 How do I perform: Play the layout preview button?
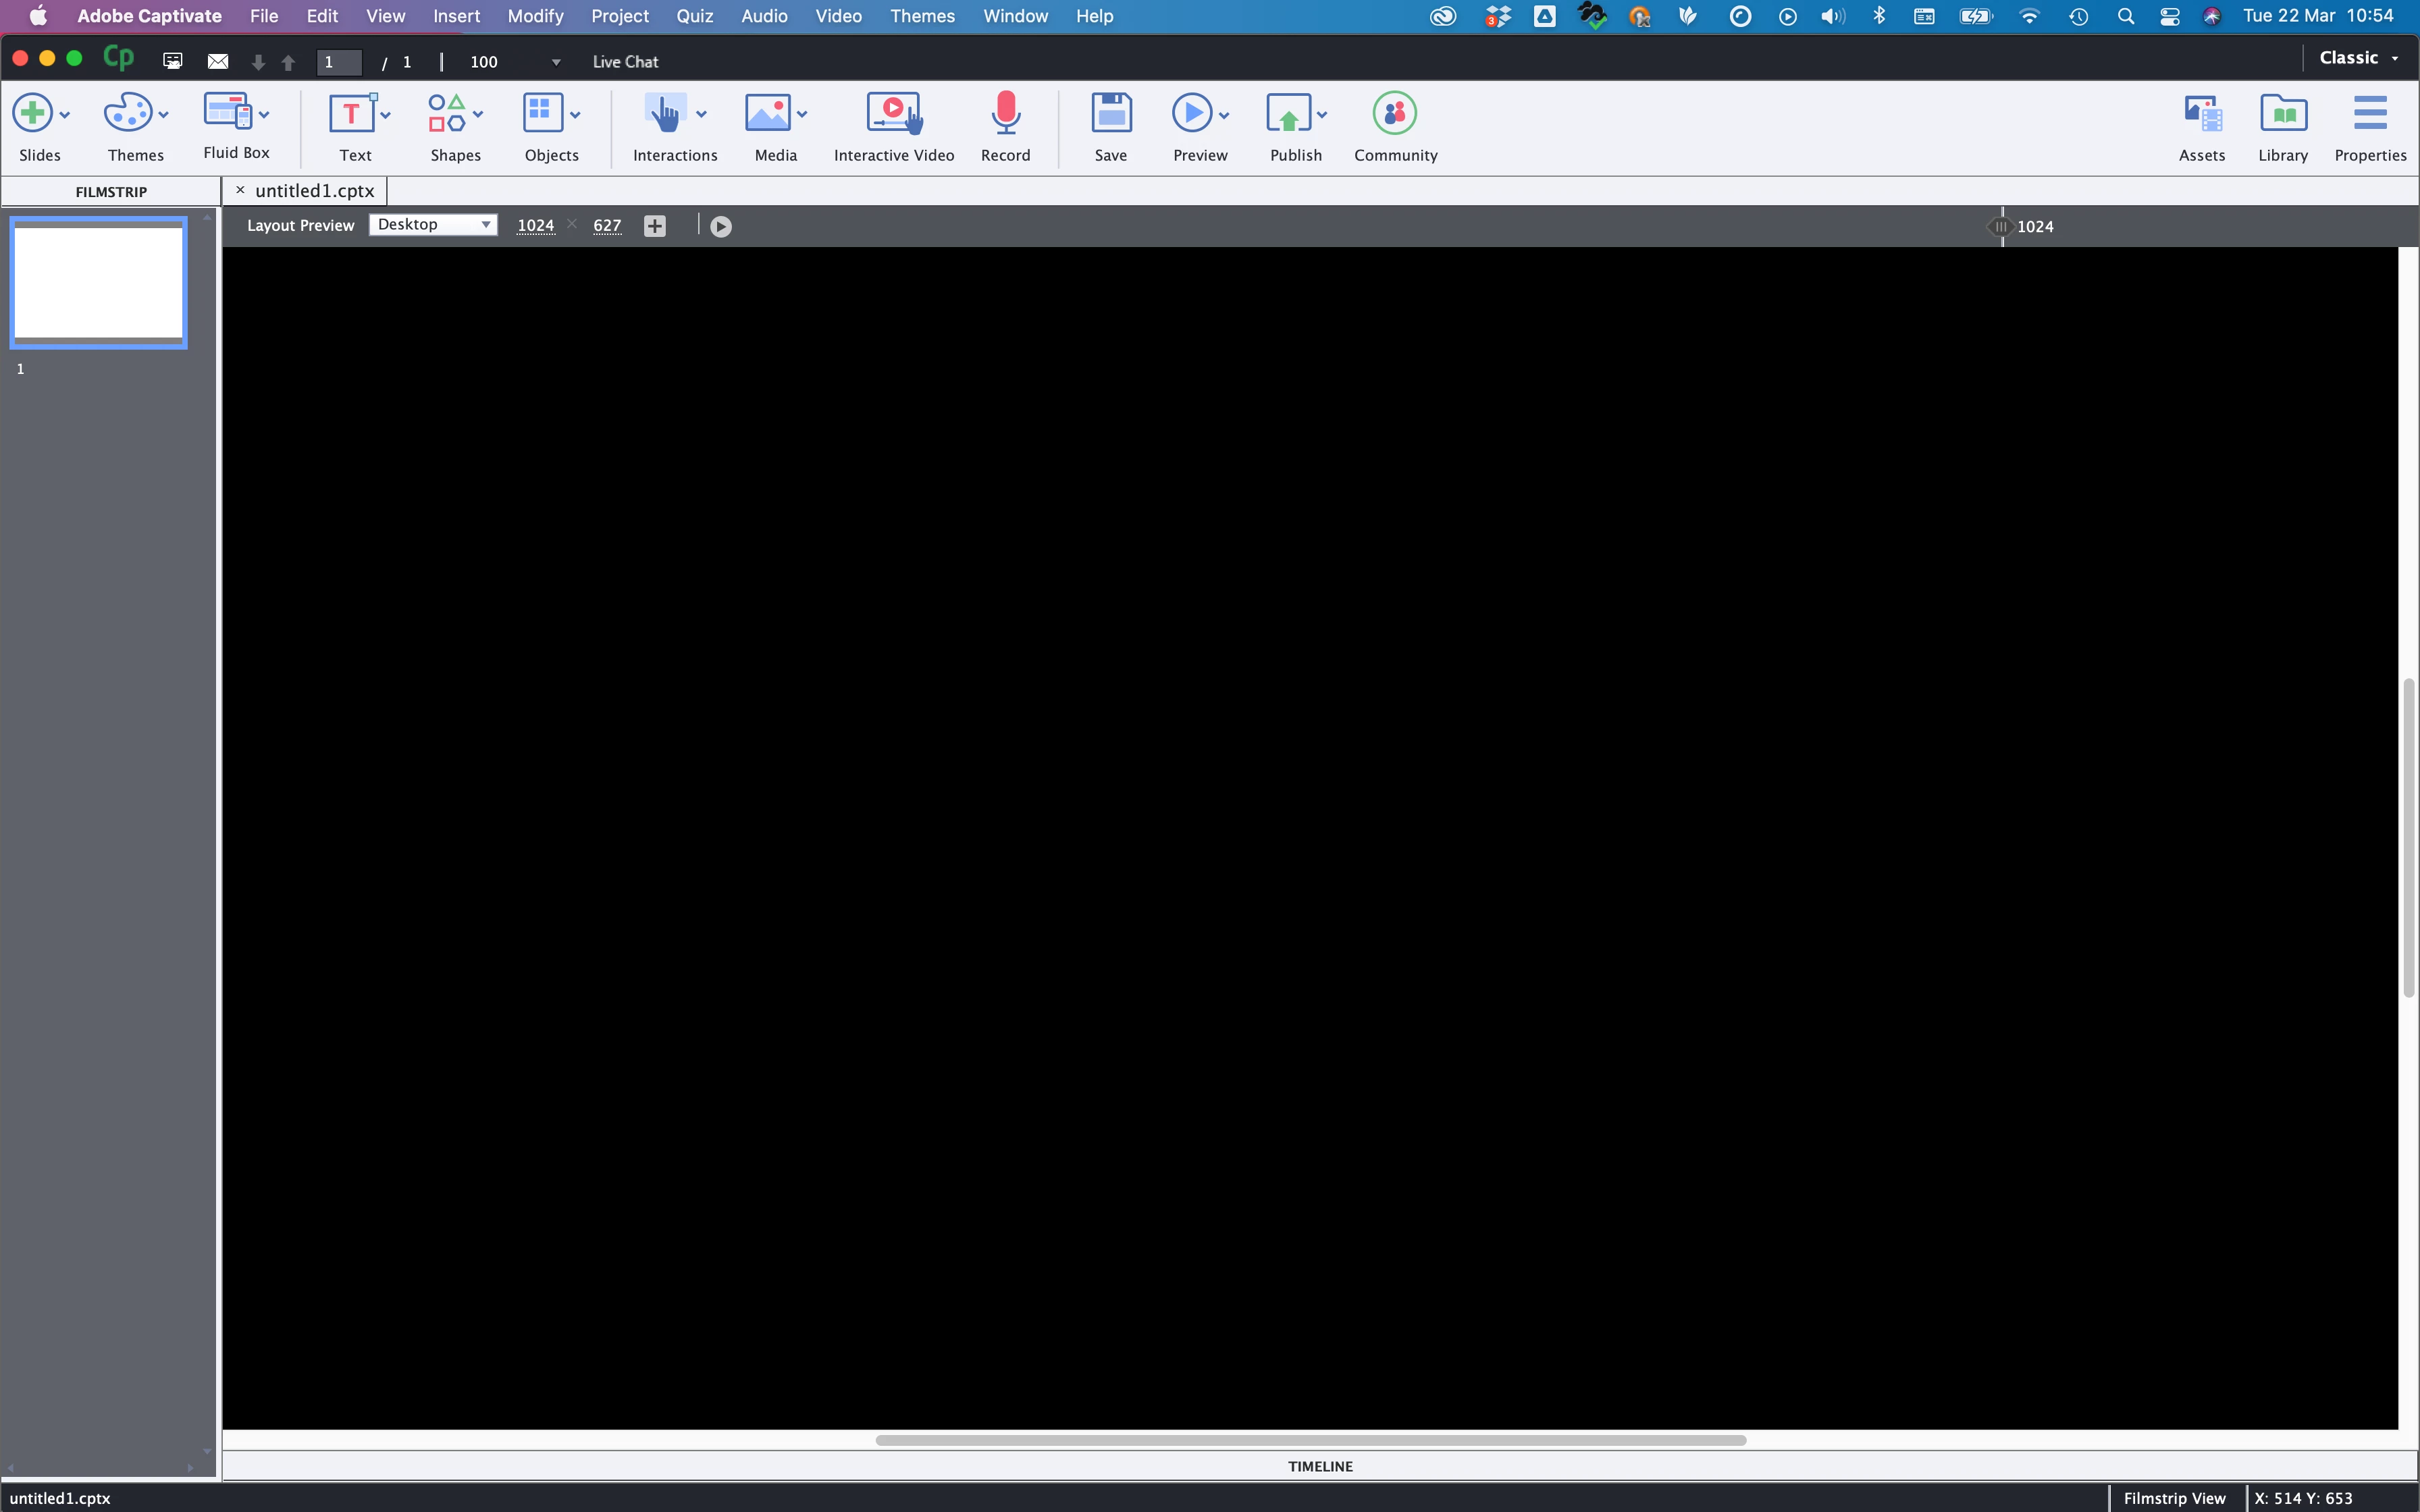(x=720, y=227)
